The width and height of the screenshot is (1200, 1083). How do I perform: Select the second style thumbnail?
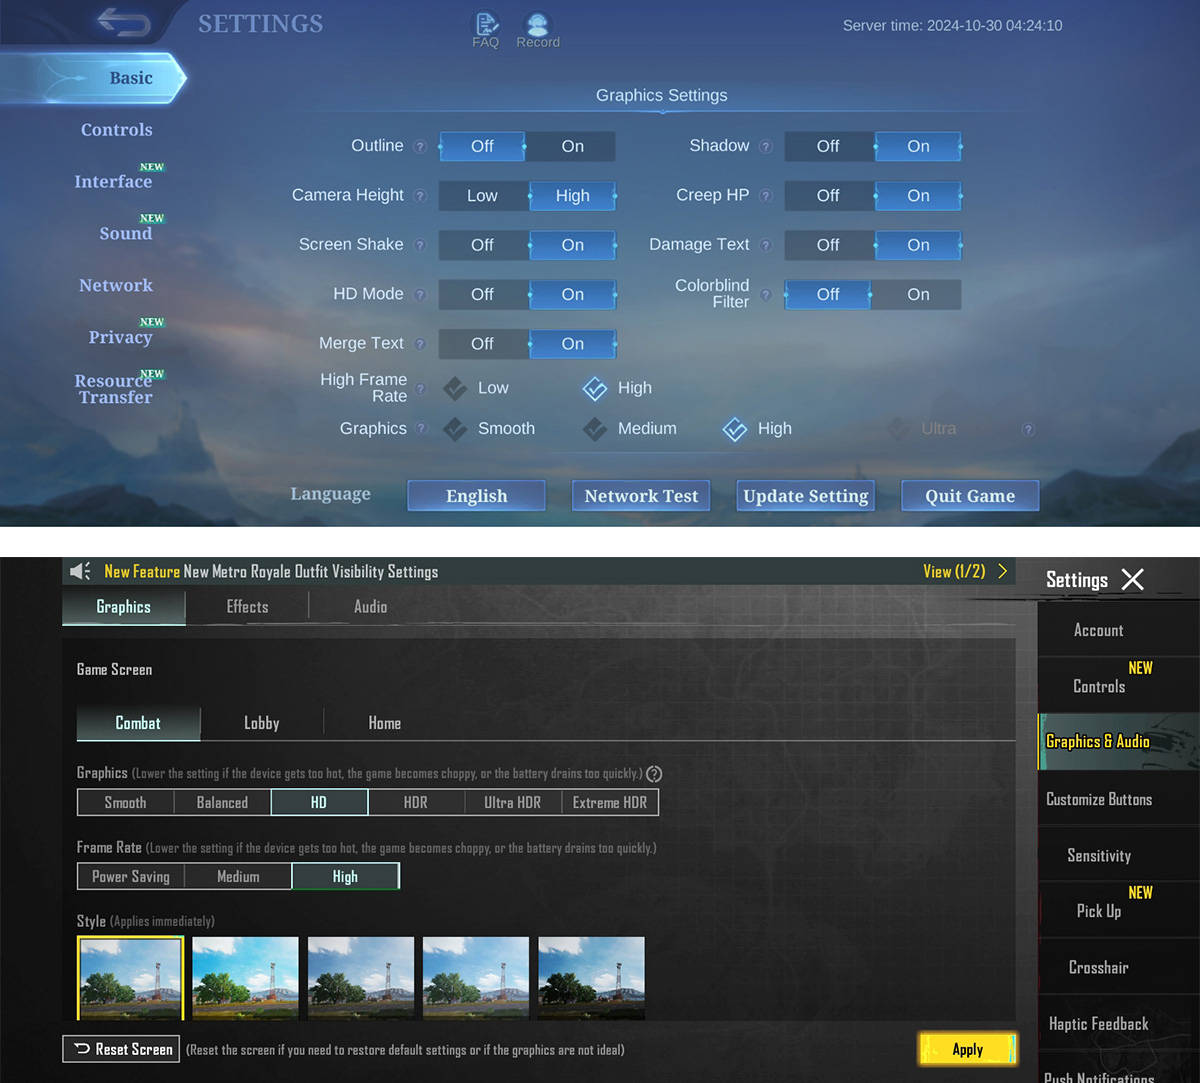pyautogui.click(x=245, y=977)
